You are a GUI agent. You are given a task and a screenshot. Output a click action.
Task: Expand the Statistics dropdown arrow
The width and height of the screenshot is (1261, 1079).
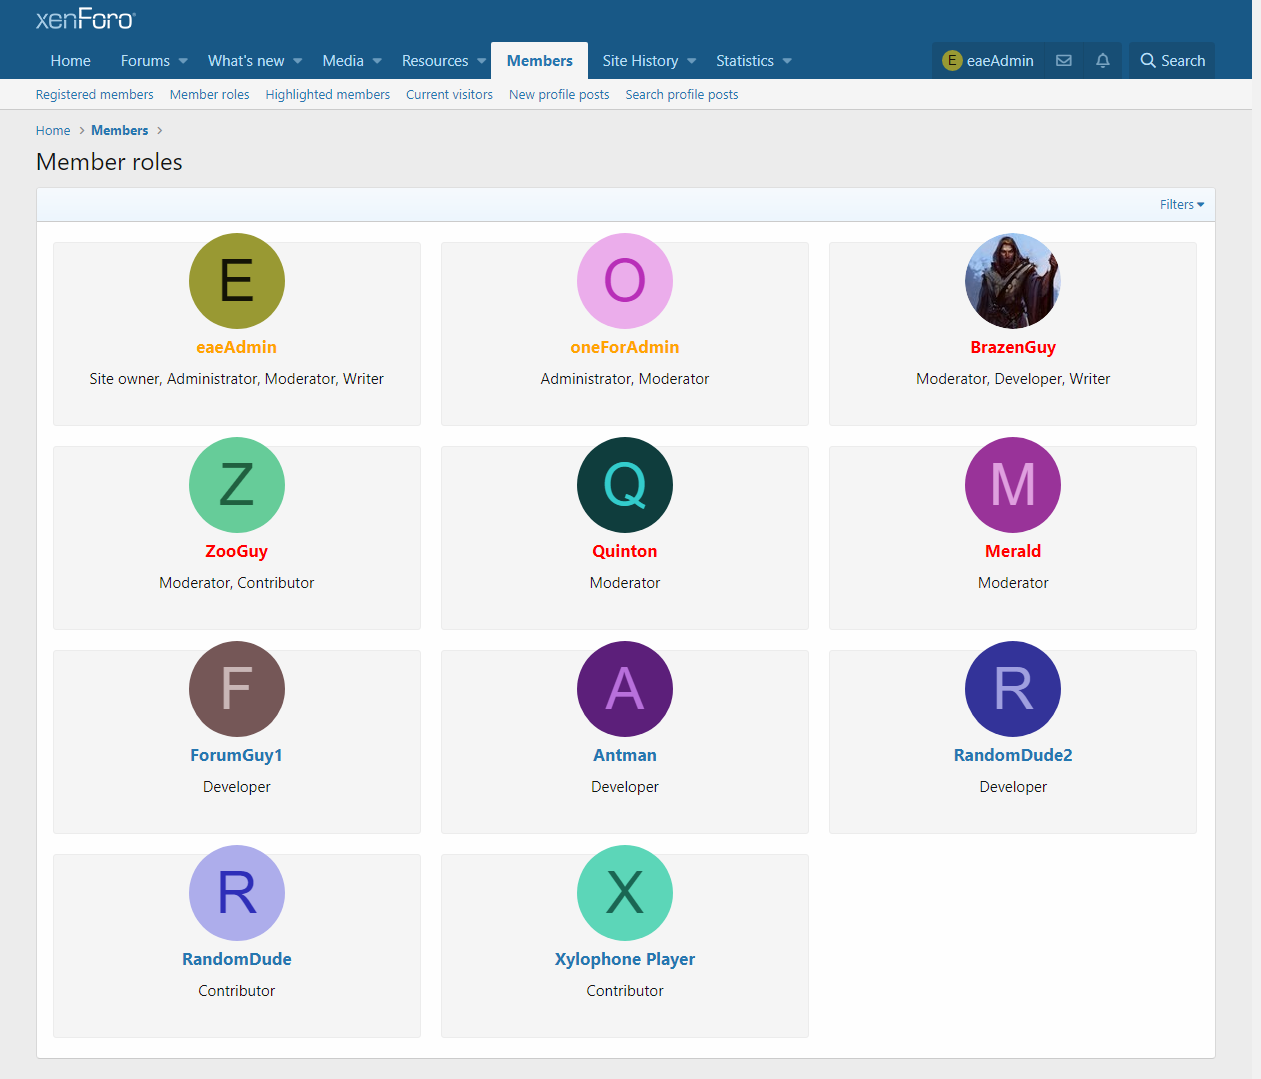click(x=787, y=61)
